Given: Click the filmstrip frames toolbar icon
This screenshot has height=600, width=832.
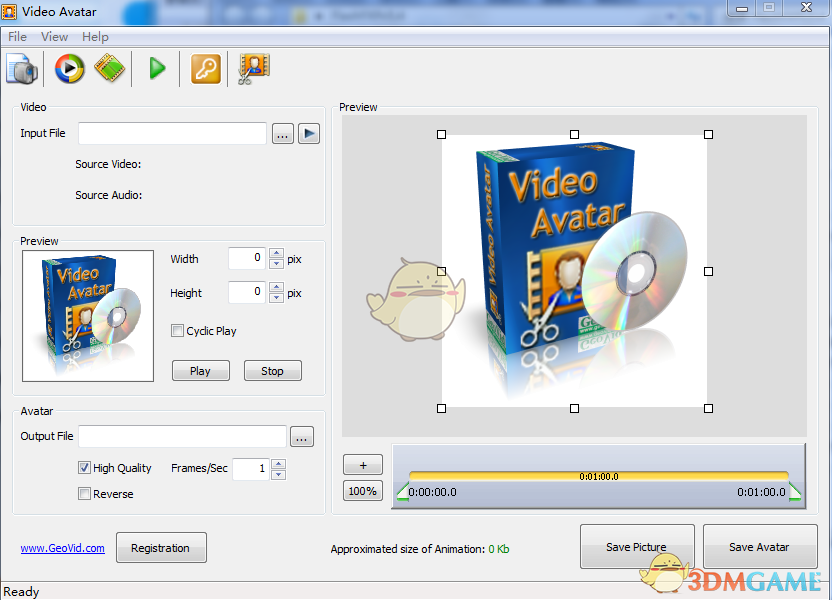Looking at the screenshot, I should click(108, 68).
